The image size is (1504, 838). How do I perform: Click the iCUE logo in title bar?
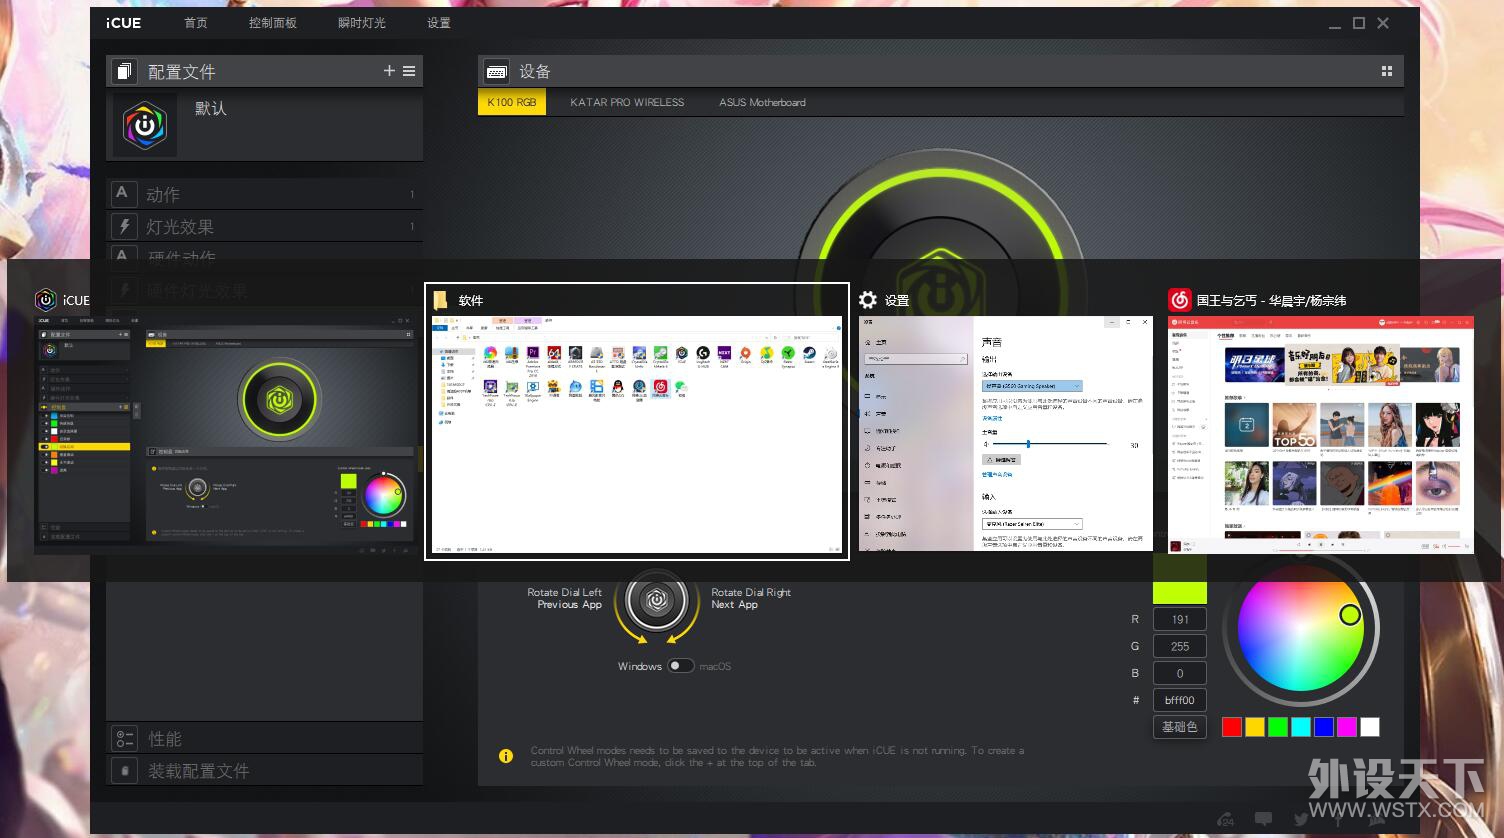pyautogui.click(x=124, y=23)
